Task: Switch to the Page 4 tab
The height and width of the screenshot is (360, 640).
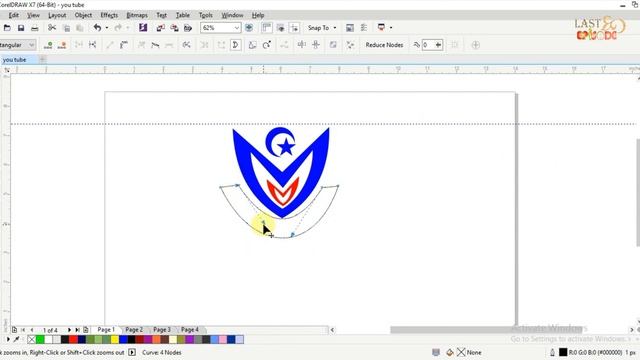Action: click(x=190, y=329)
